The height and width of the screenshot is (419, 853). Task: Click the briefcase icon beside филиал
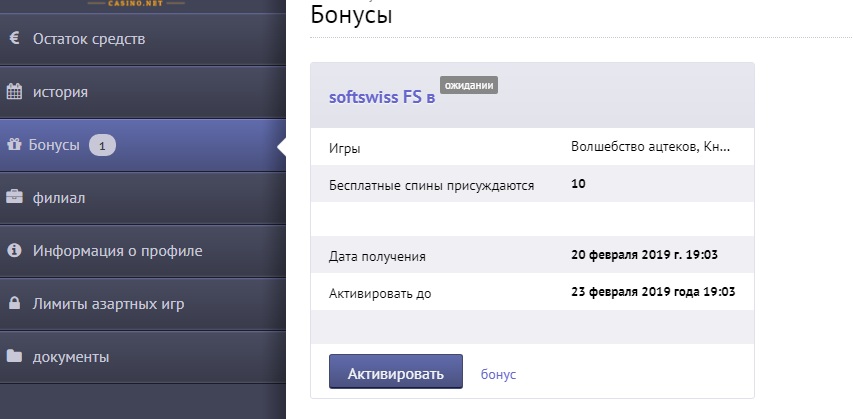coord(14,198)
